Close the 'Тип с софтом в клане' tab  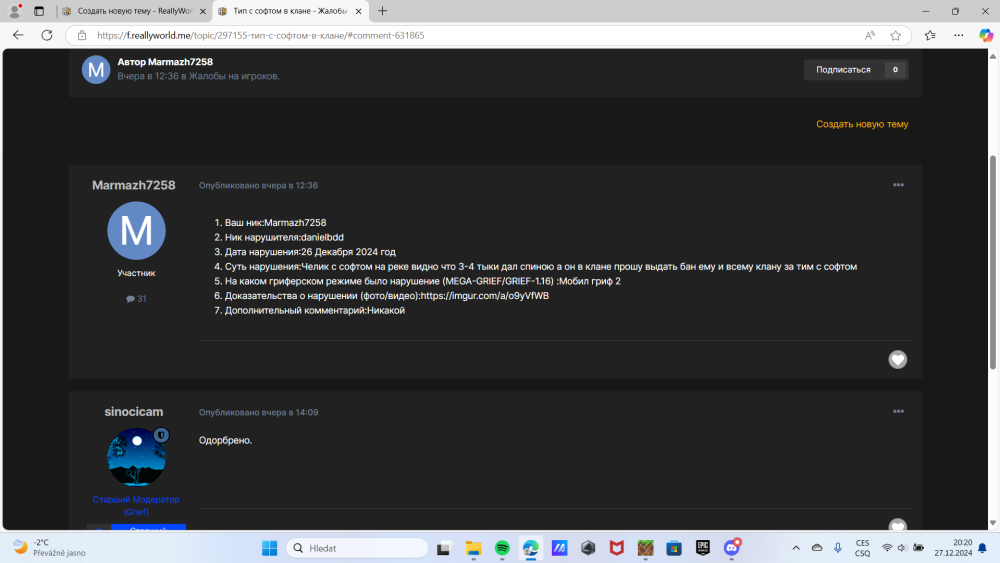tap(358, 11)
